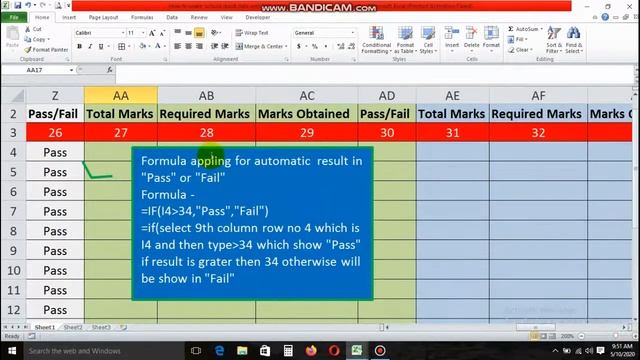
Task: Switch to the Insert ribbon tab
Action: point(69,18)
